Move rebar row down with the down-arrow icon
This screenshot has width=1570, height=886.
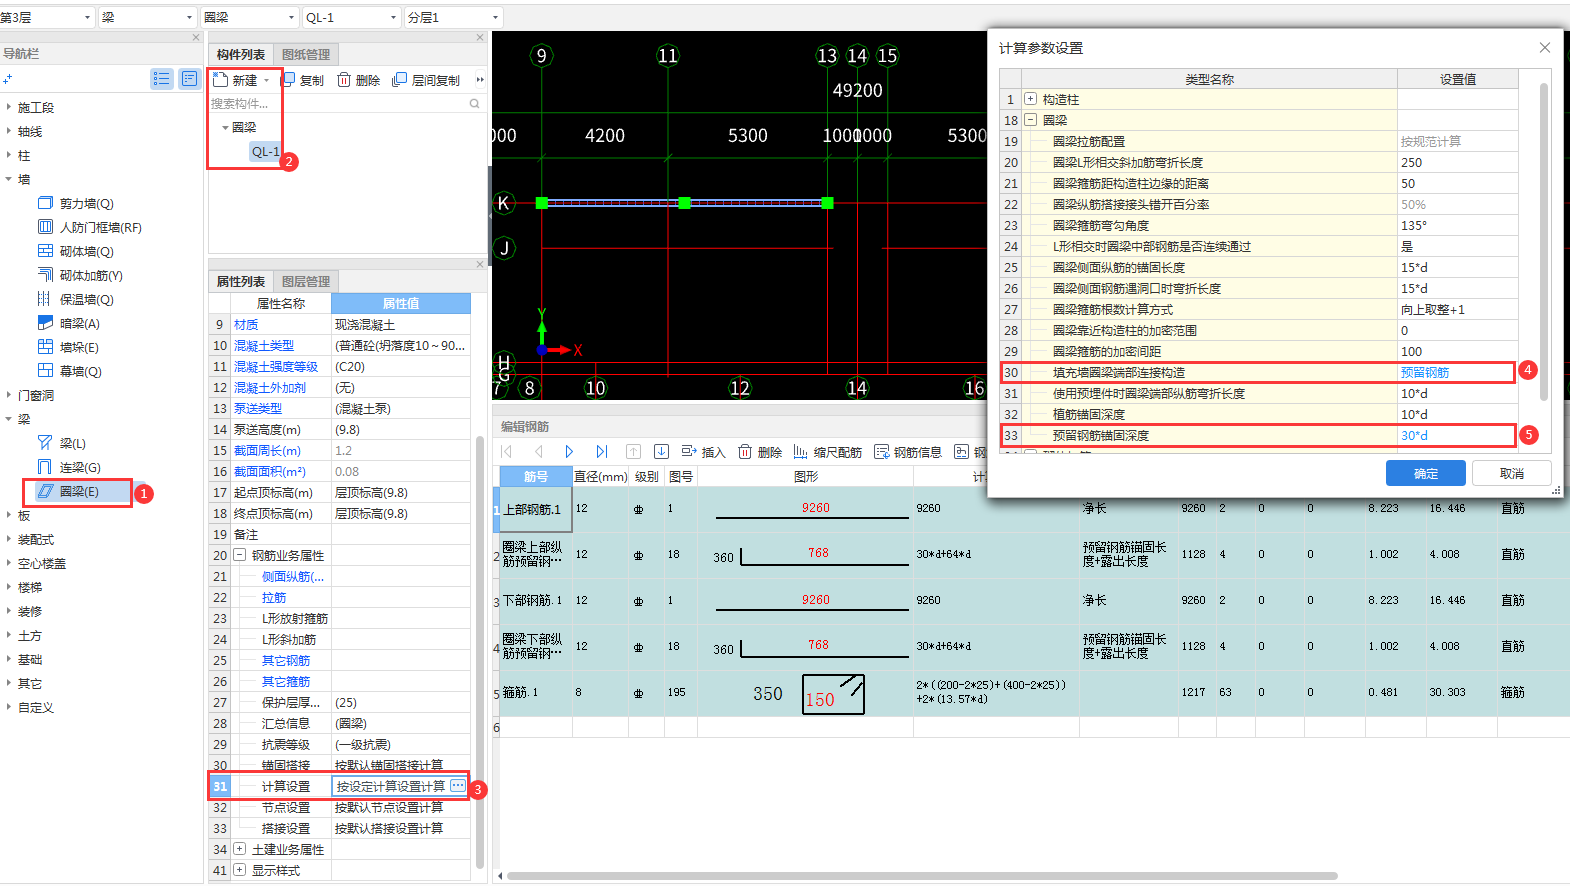[661, 452]
